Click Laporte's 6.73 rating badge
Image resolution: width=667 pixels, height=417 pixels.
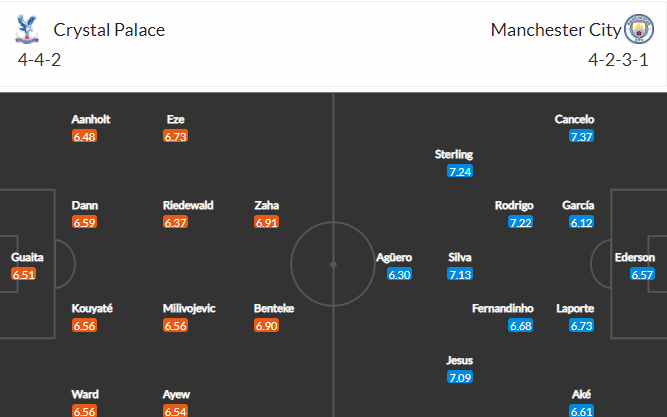pos(581,326)
